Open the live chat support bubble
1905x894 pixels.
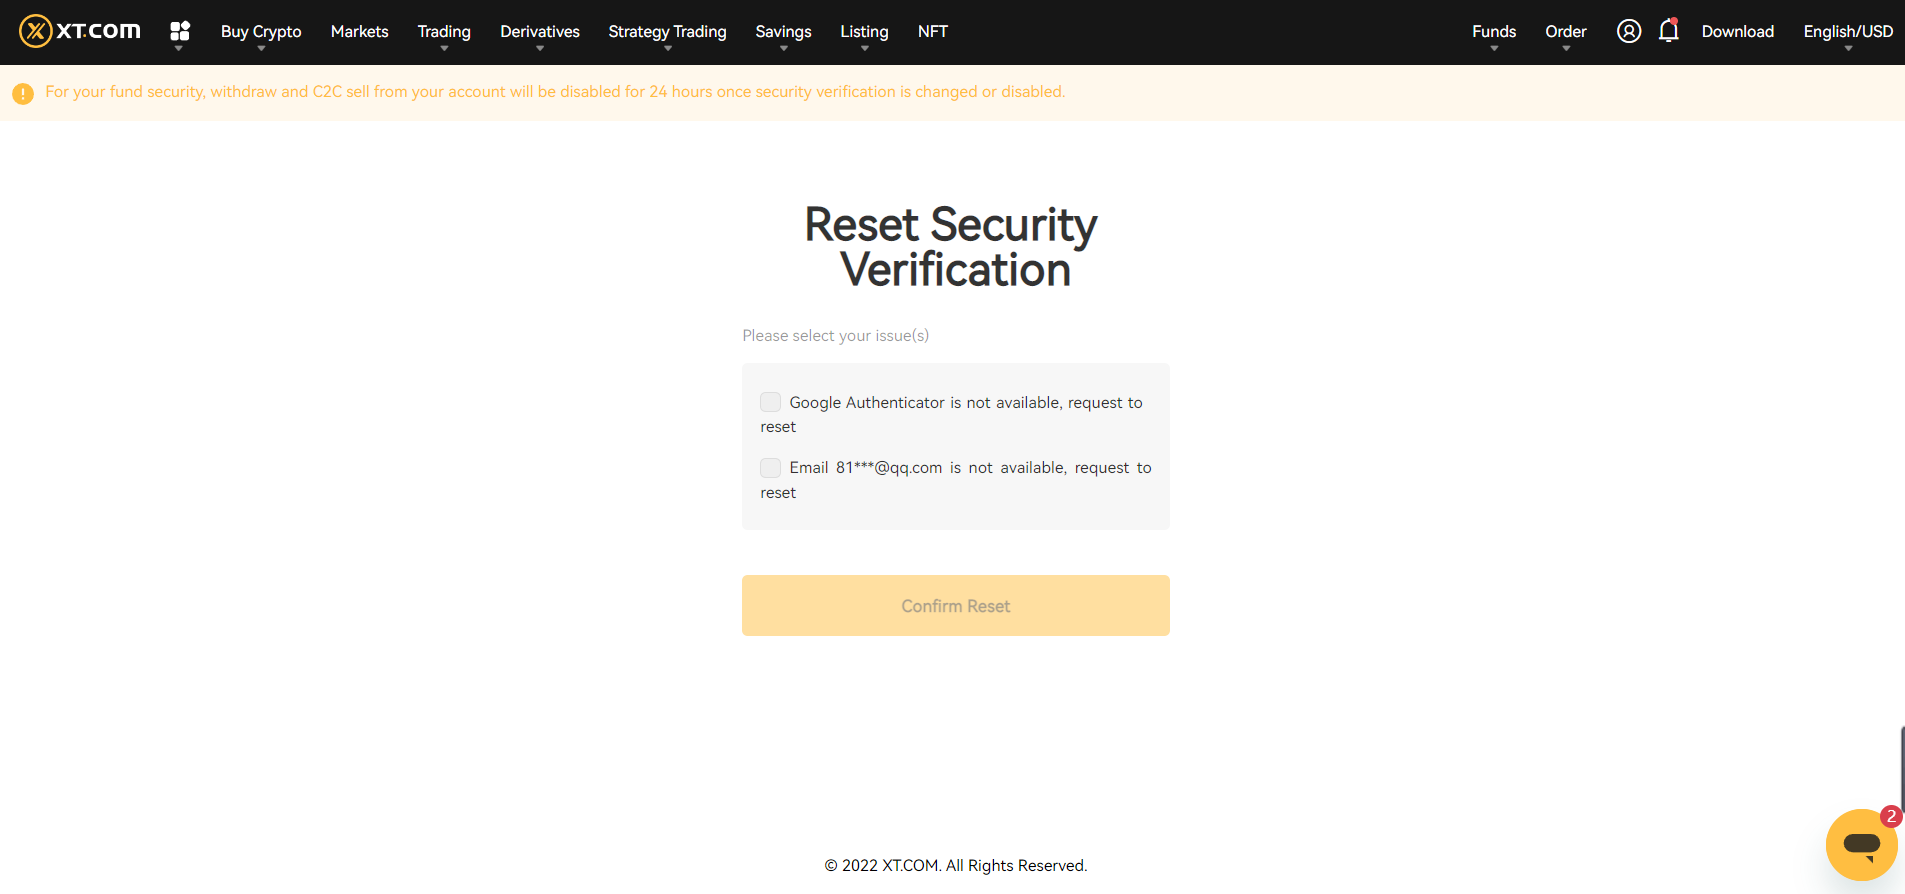(1860, 844)
